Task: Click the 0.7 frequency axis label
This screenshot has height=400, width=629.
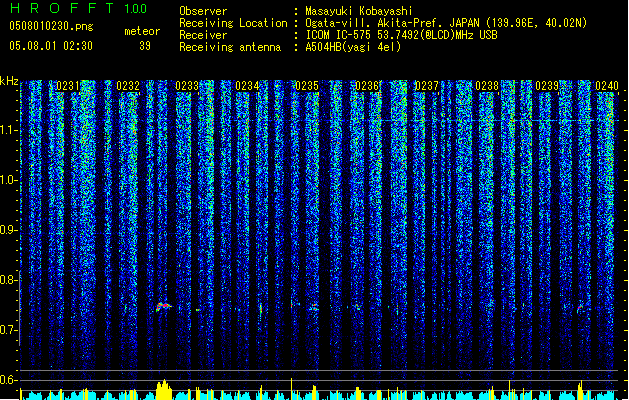Action: click(9, 330)
